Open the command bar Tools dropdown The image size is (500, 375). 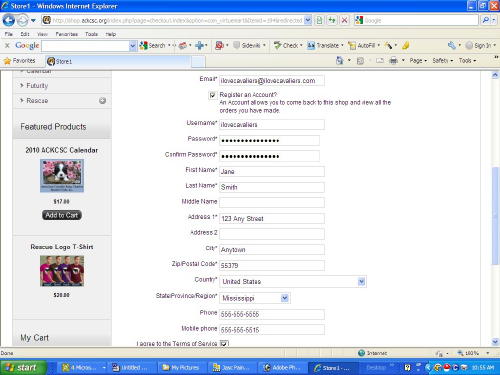click(467, 61)
